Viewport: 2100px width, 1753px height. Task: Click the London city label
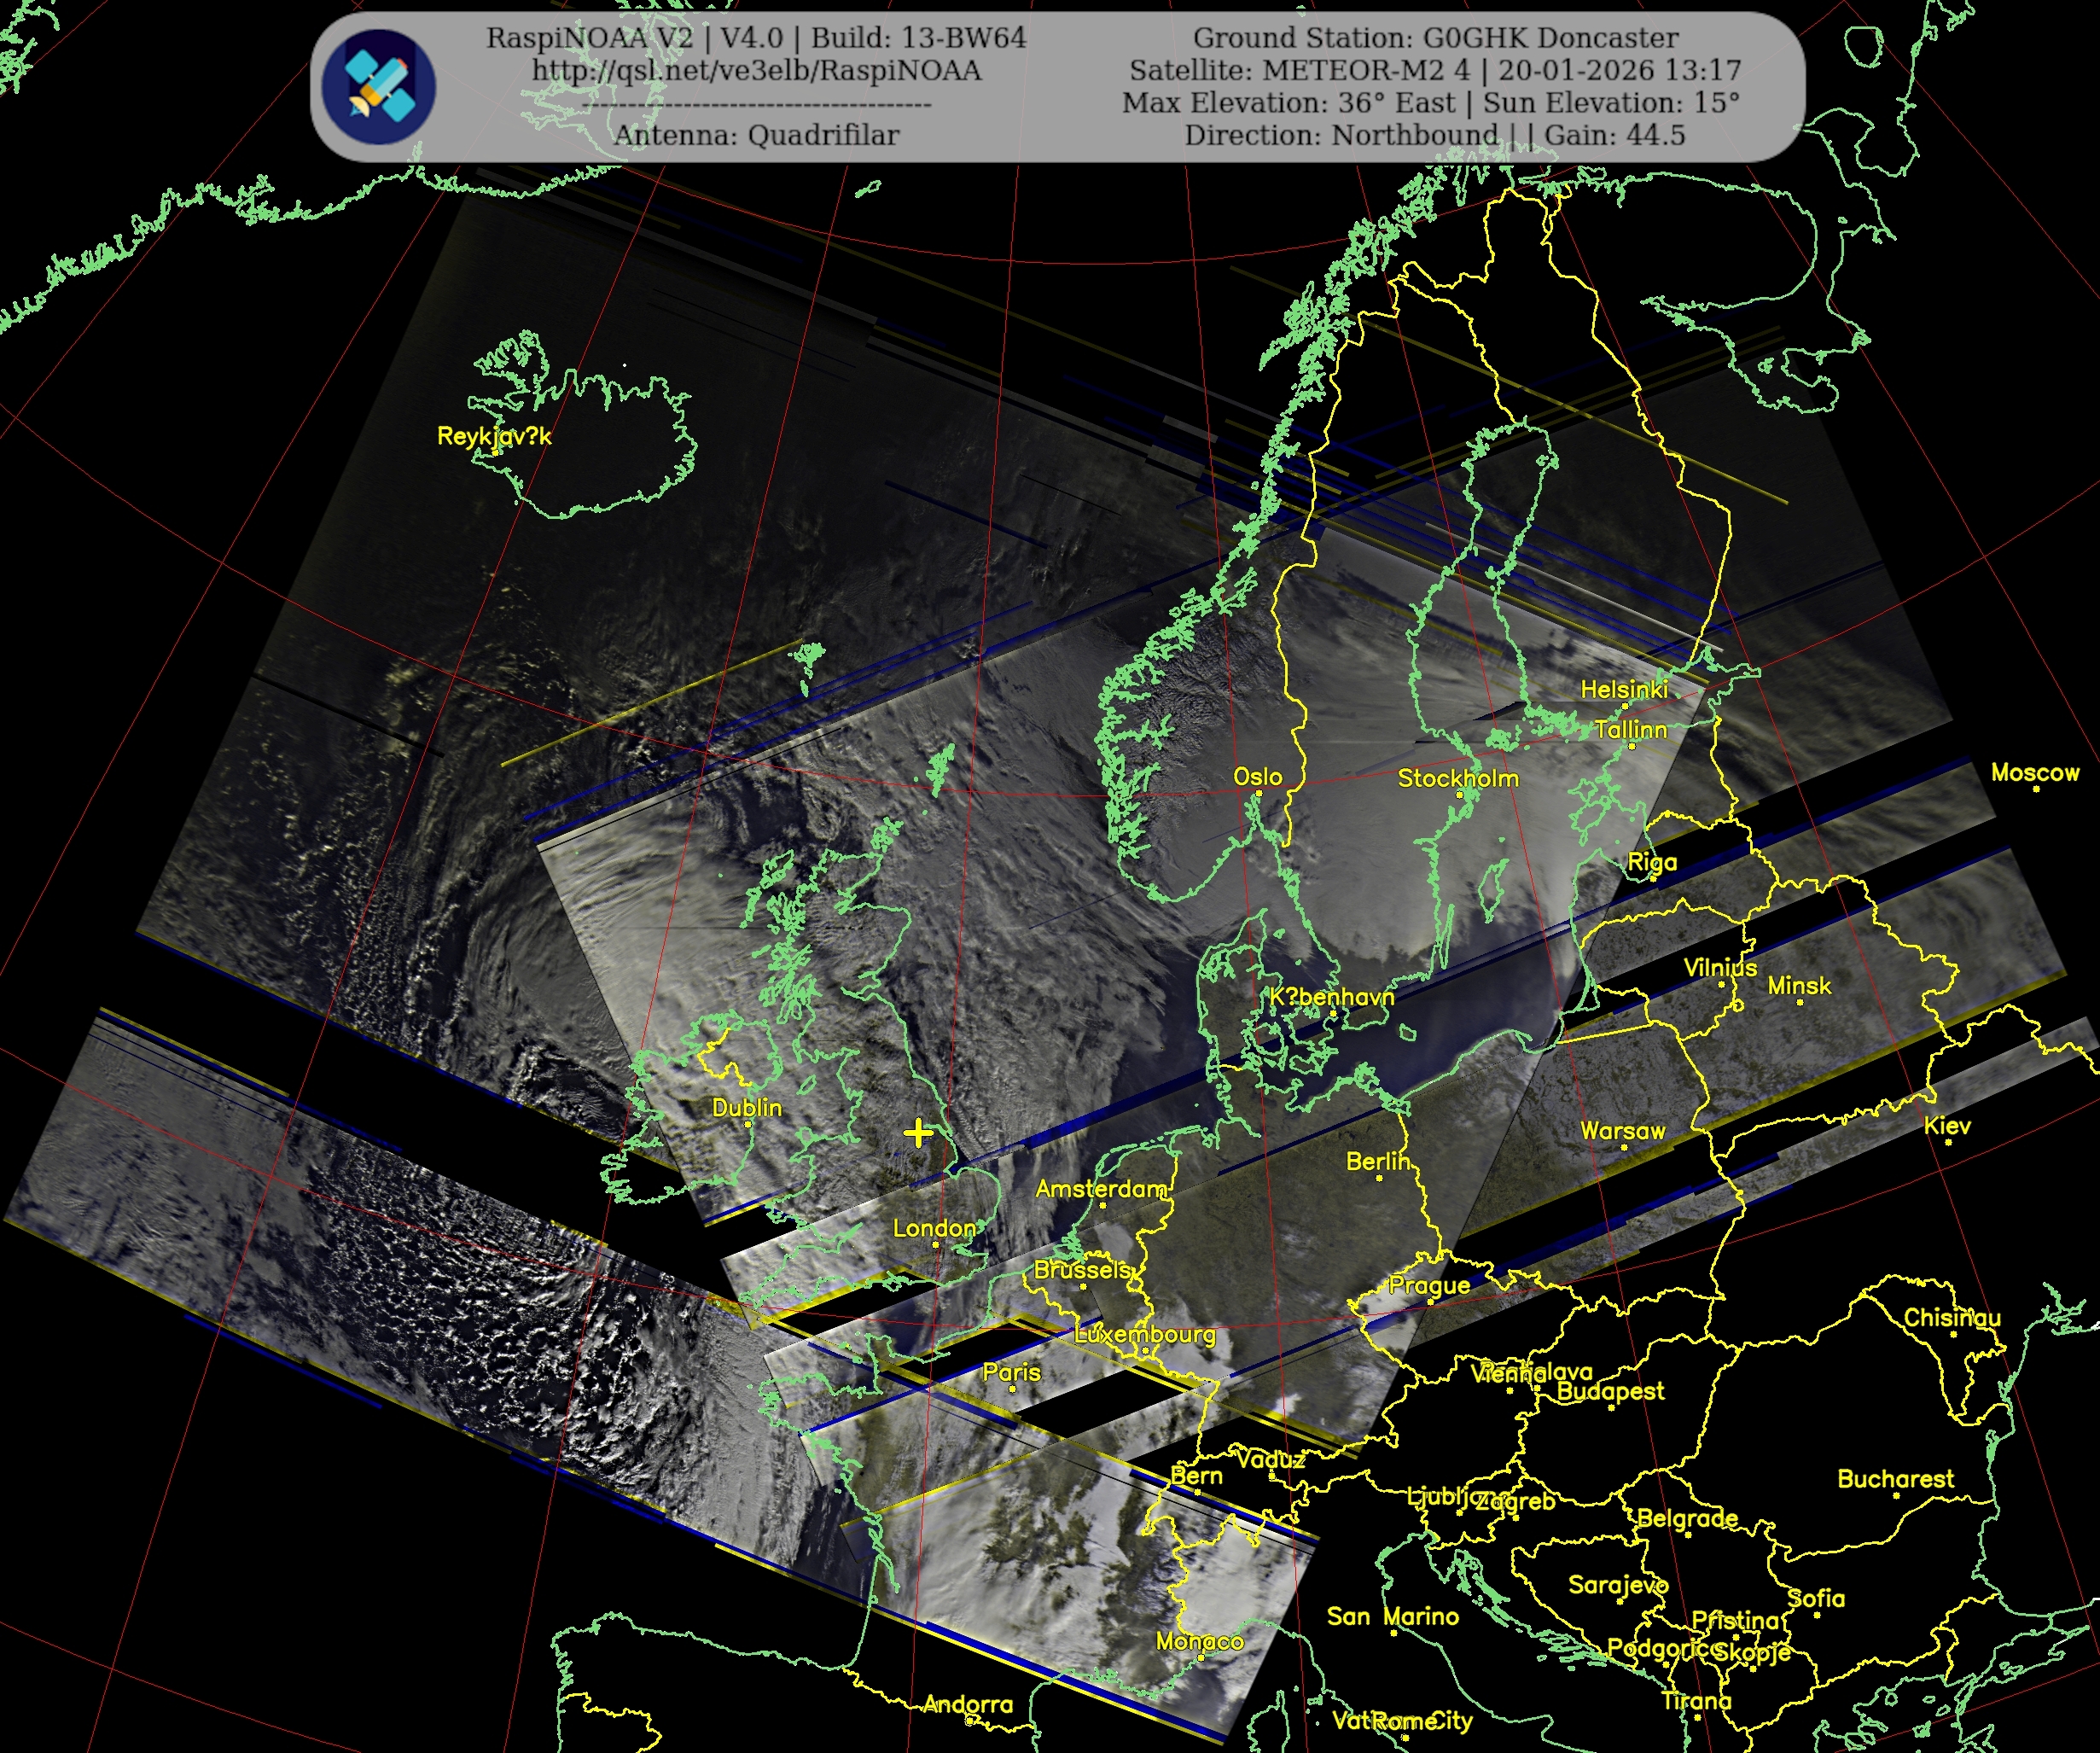(934, 1228)
